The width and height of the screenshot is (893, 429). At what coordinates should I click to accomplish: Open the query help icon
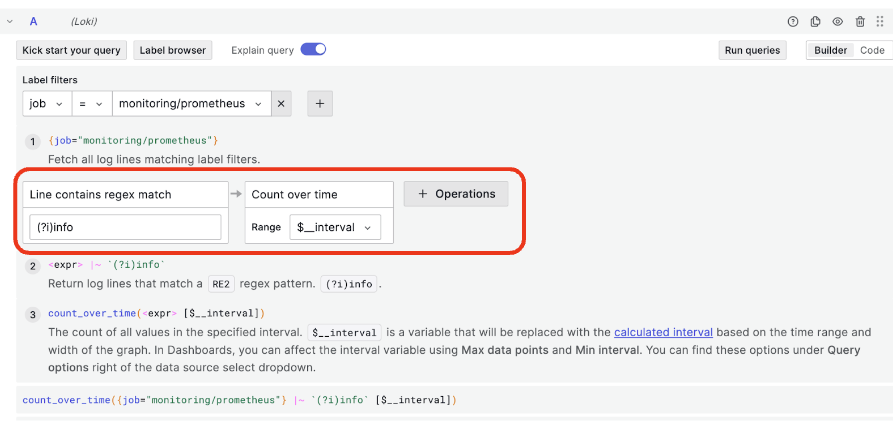point(793,21)
